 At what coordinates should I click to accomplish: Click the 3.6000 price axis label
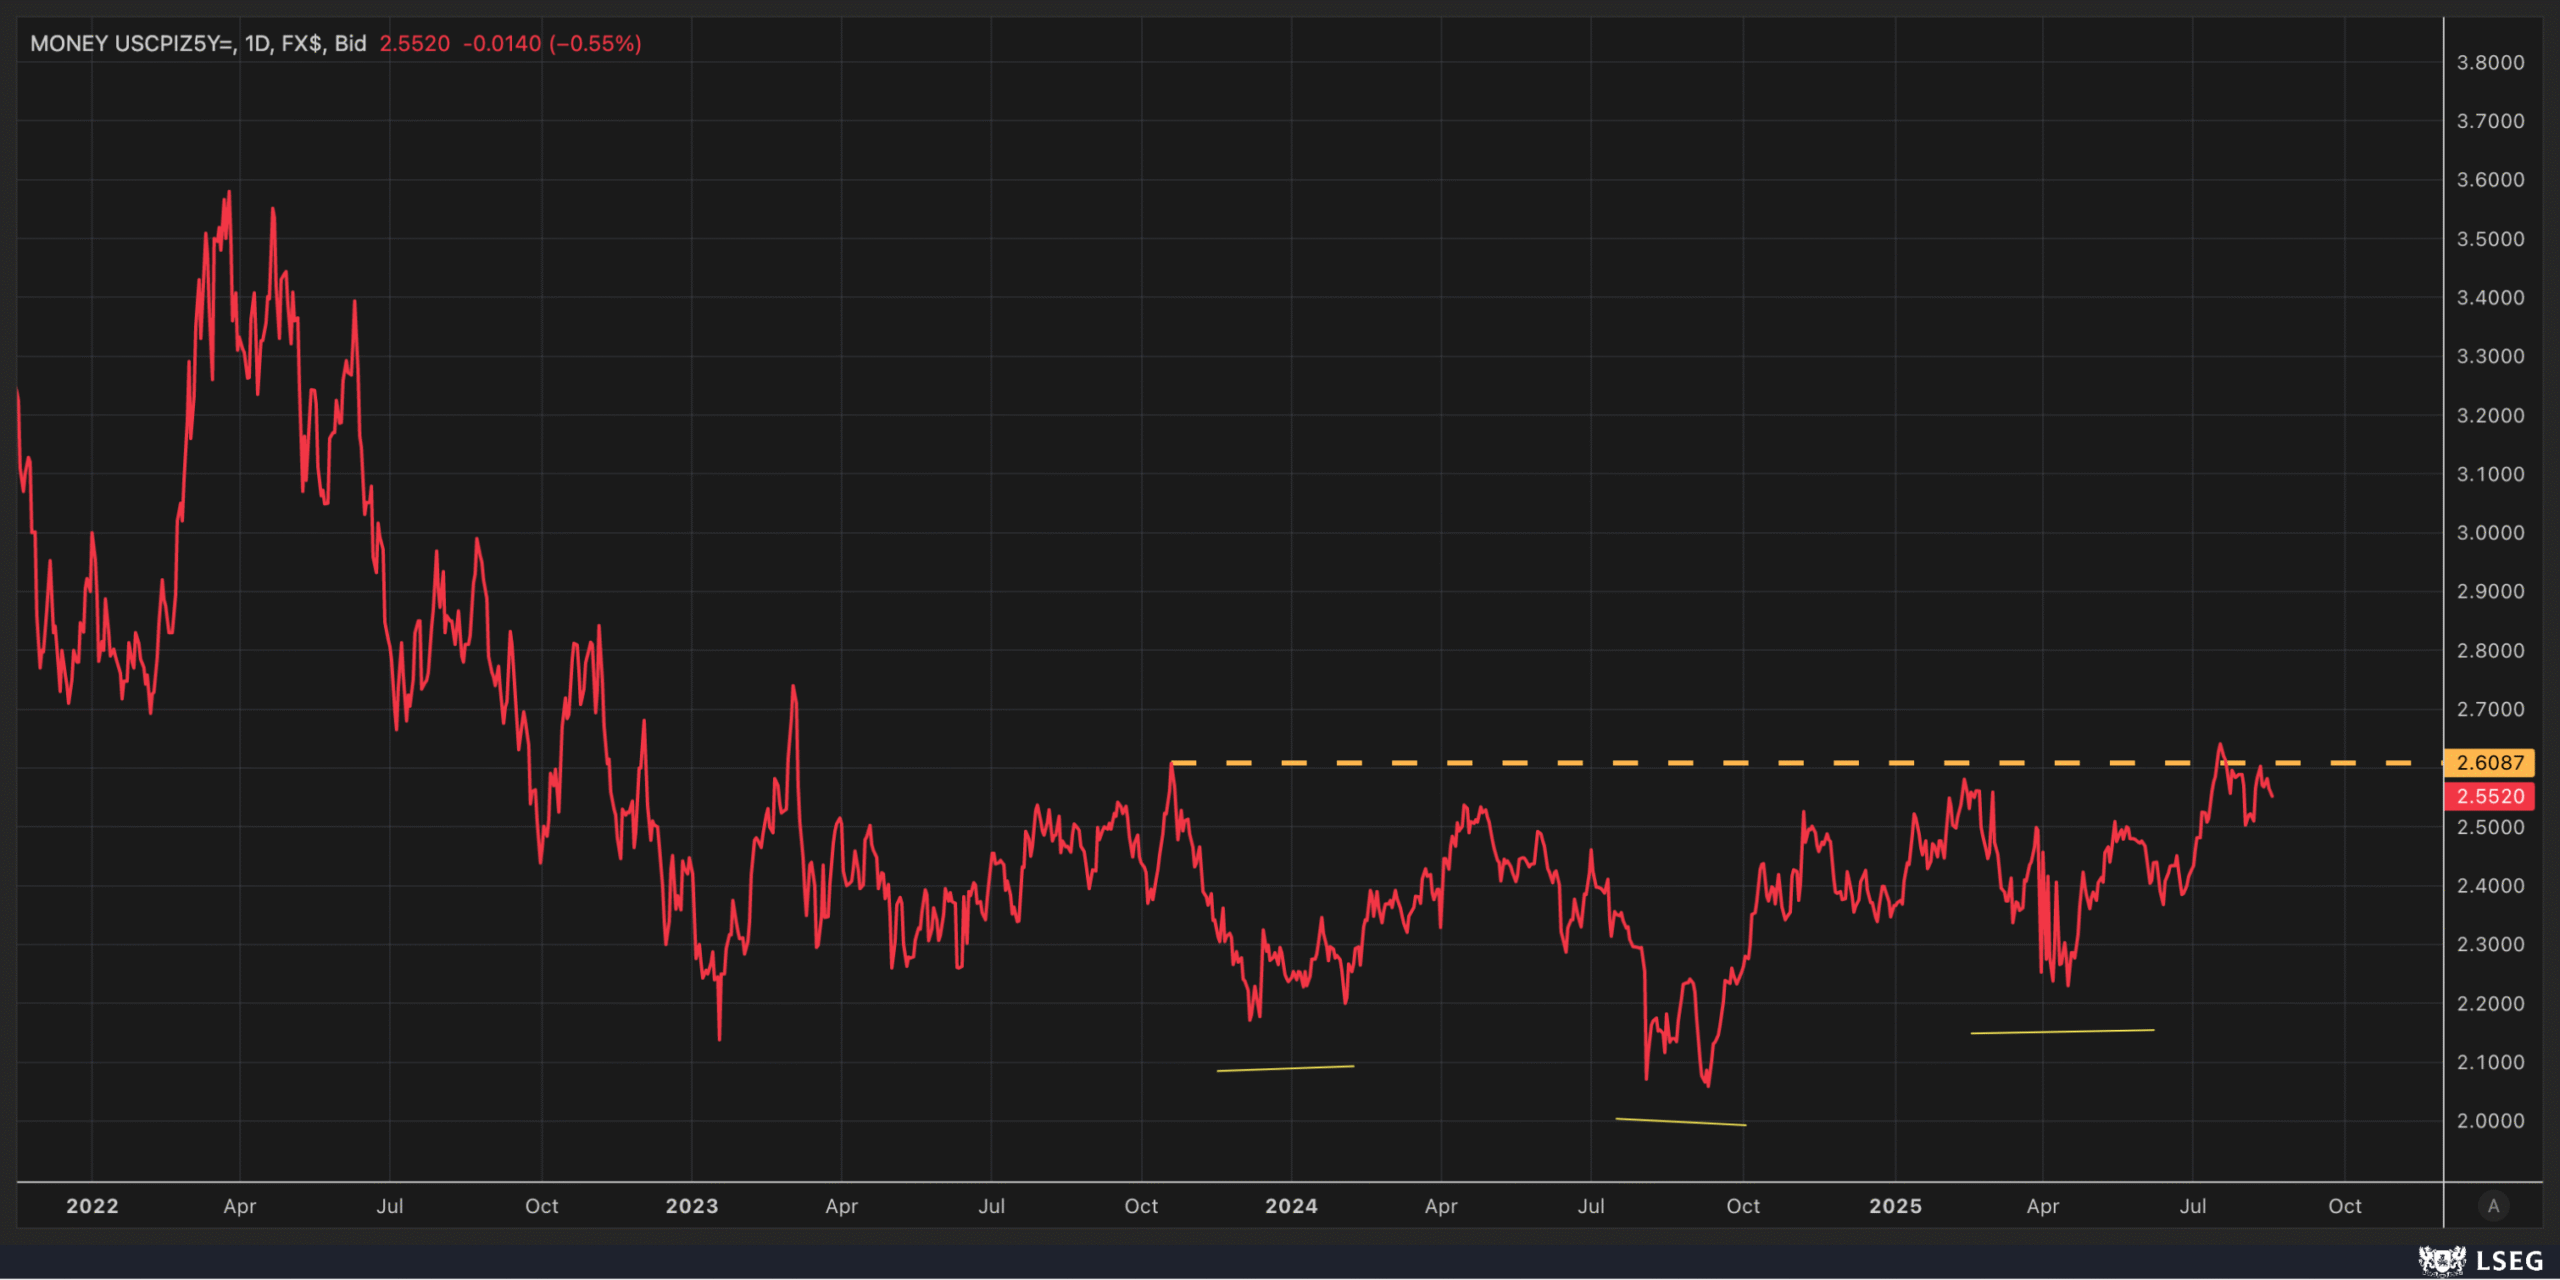[2490, 180]
